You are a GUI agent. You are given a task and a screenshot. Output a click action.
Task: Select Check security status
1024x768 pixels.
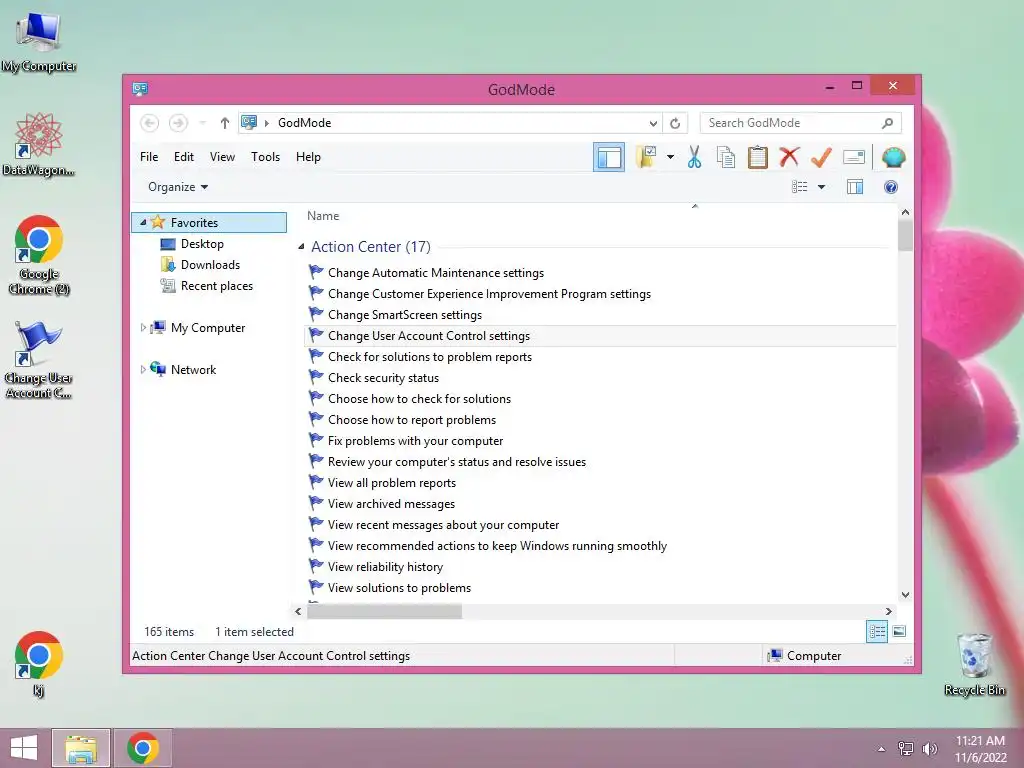coord(383,378)
